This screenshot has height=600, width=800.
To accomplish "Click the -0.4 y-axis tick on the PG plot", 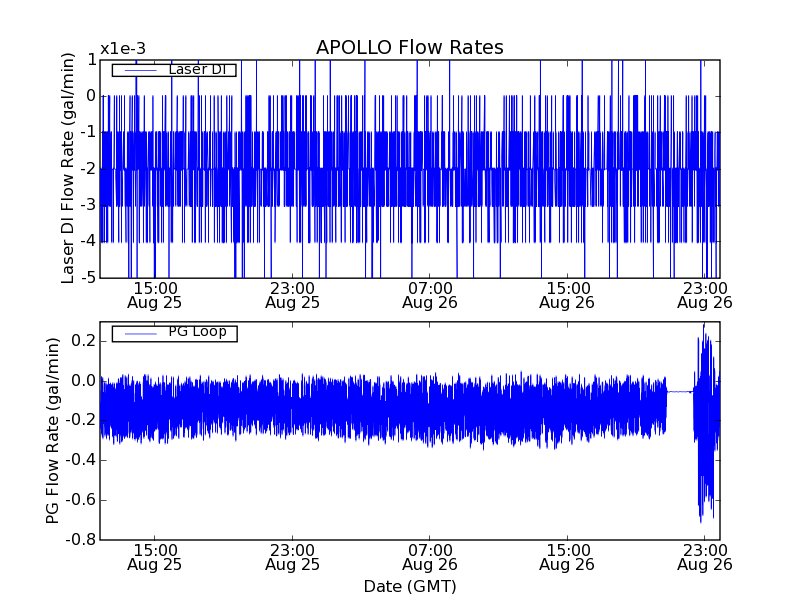I will click(x=80, y=460).
